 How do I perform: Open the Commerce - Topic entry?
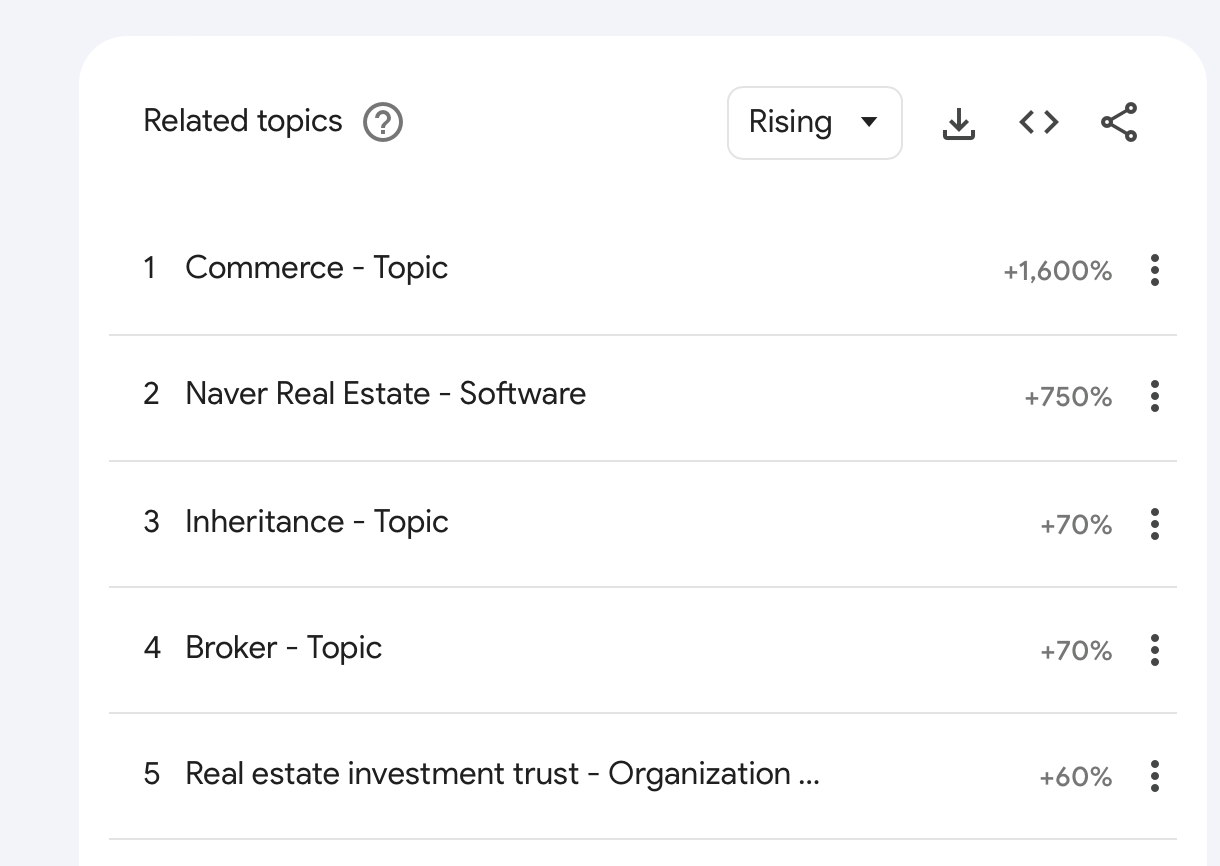(316, 268)
